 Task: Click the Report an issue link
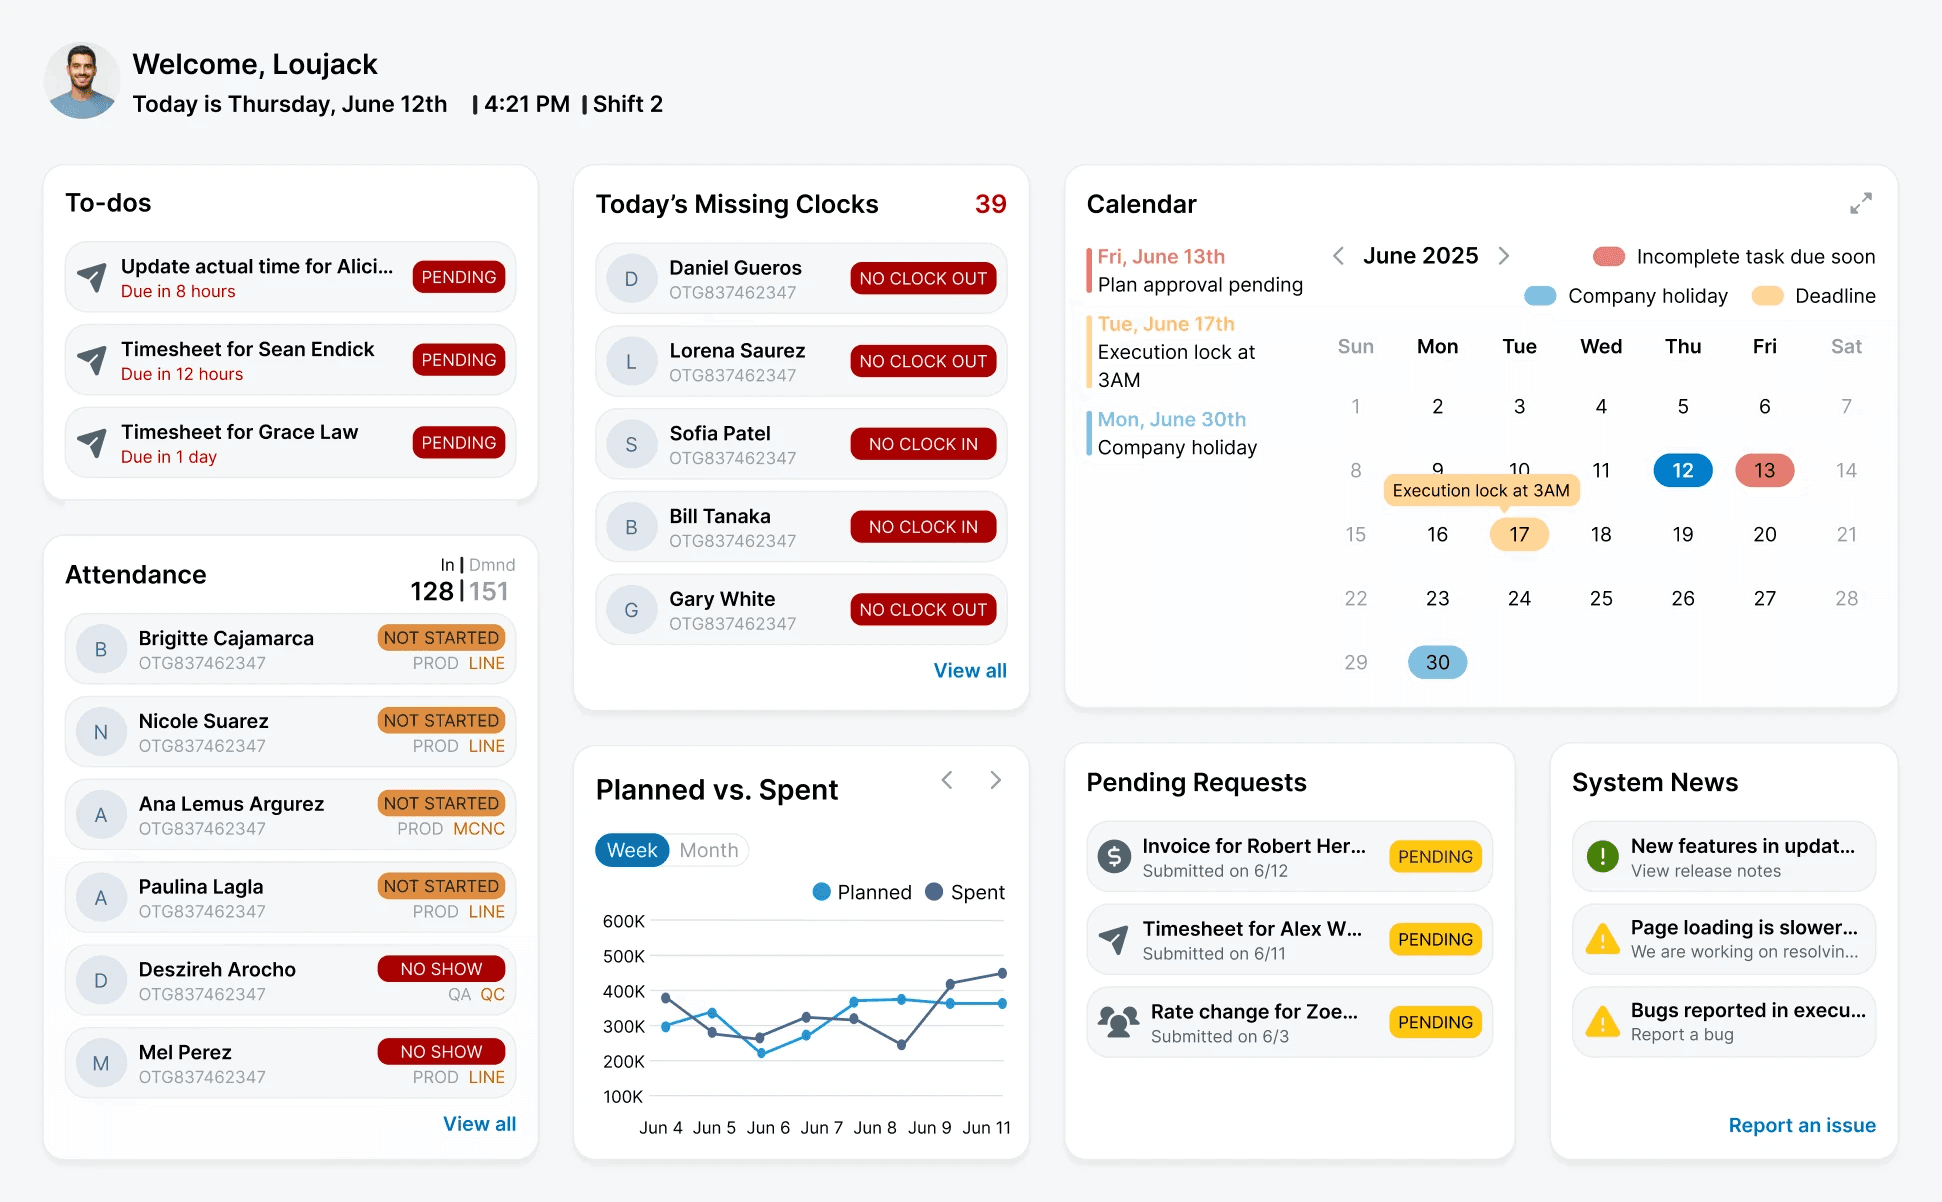point(1801,1125)
